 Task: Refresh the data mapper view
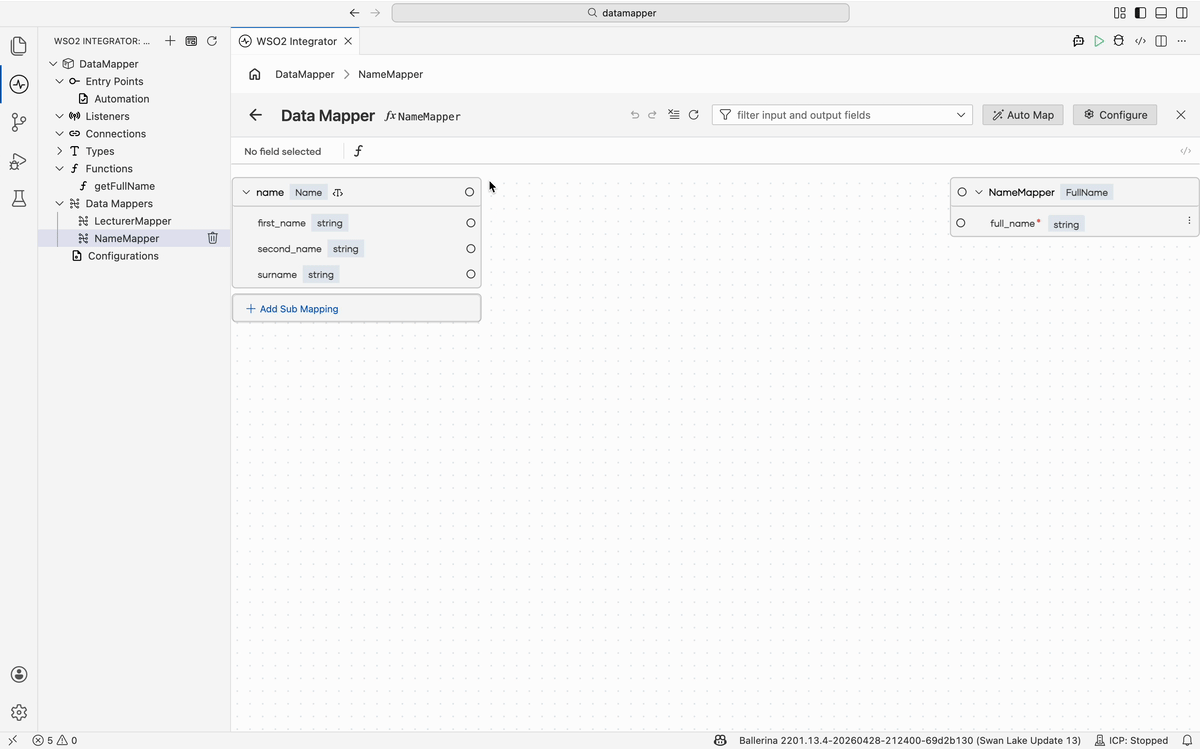693,115
